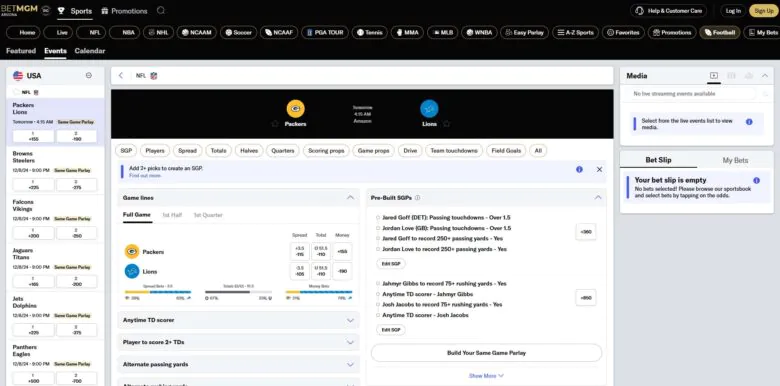The image size is (780, 386).
Task: Click the Money Bets percentage bar
Action: click(319, 292)
